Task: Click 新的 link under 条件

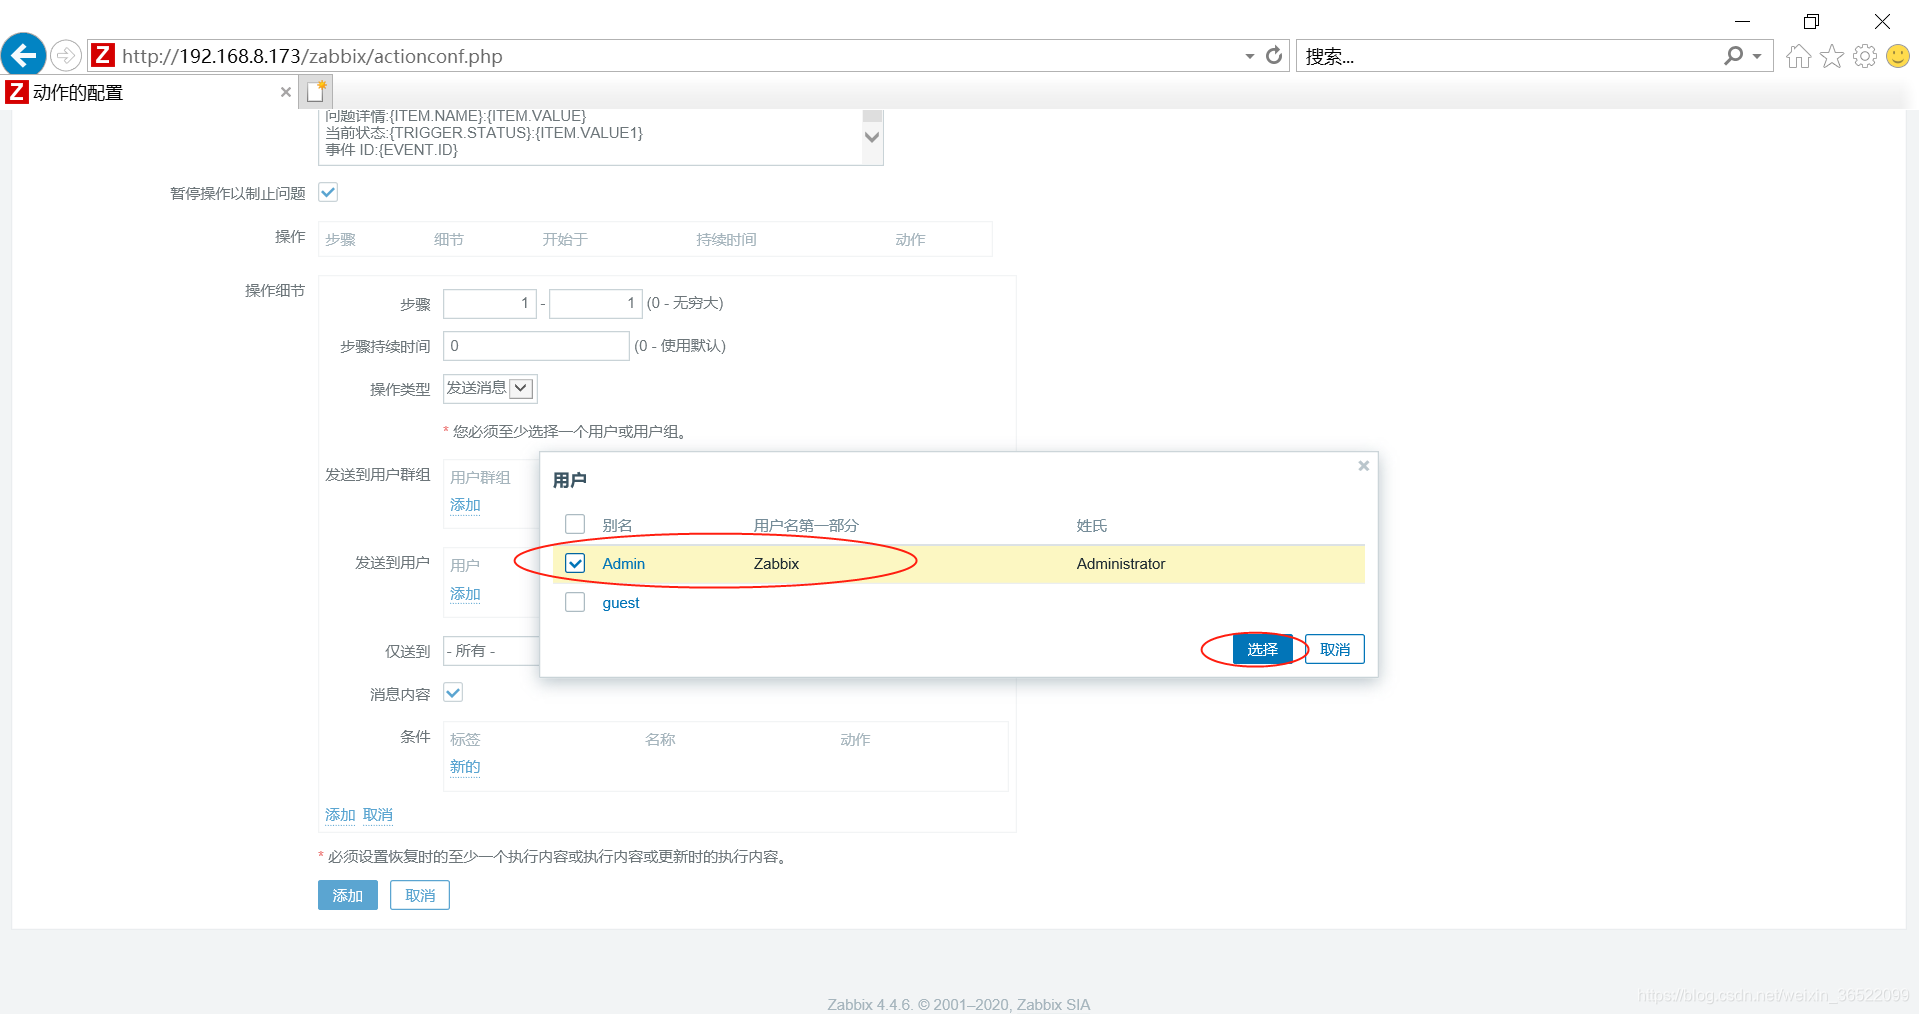Action: (465, 767)
